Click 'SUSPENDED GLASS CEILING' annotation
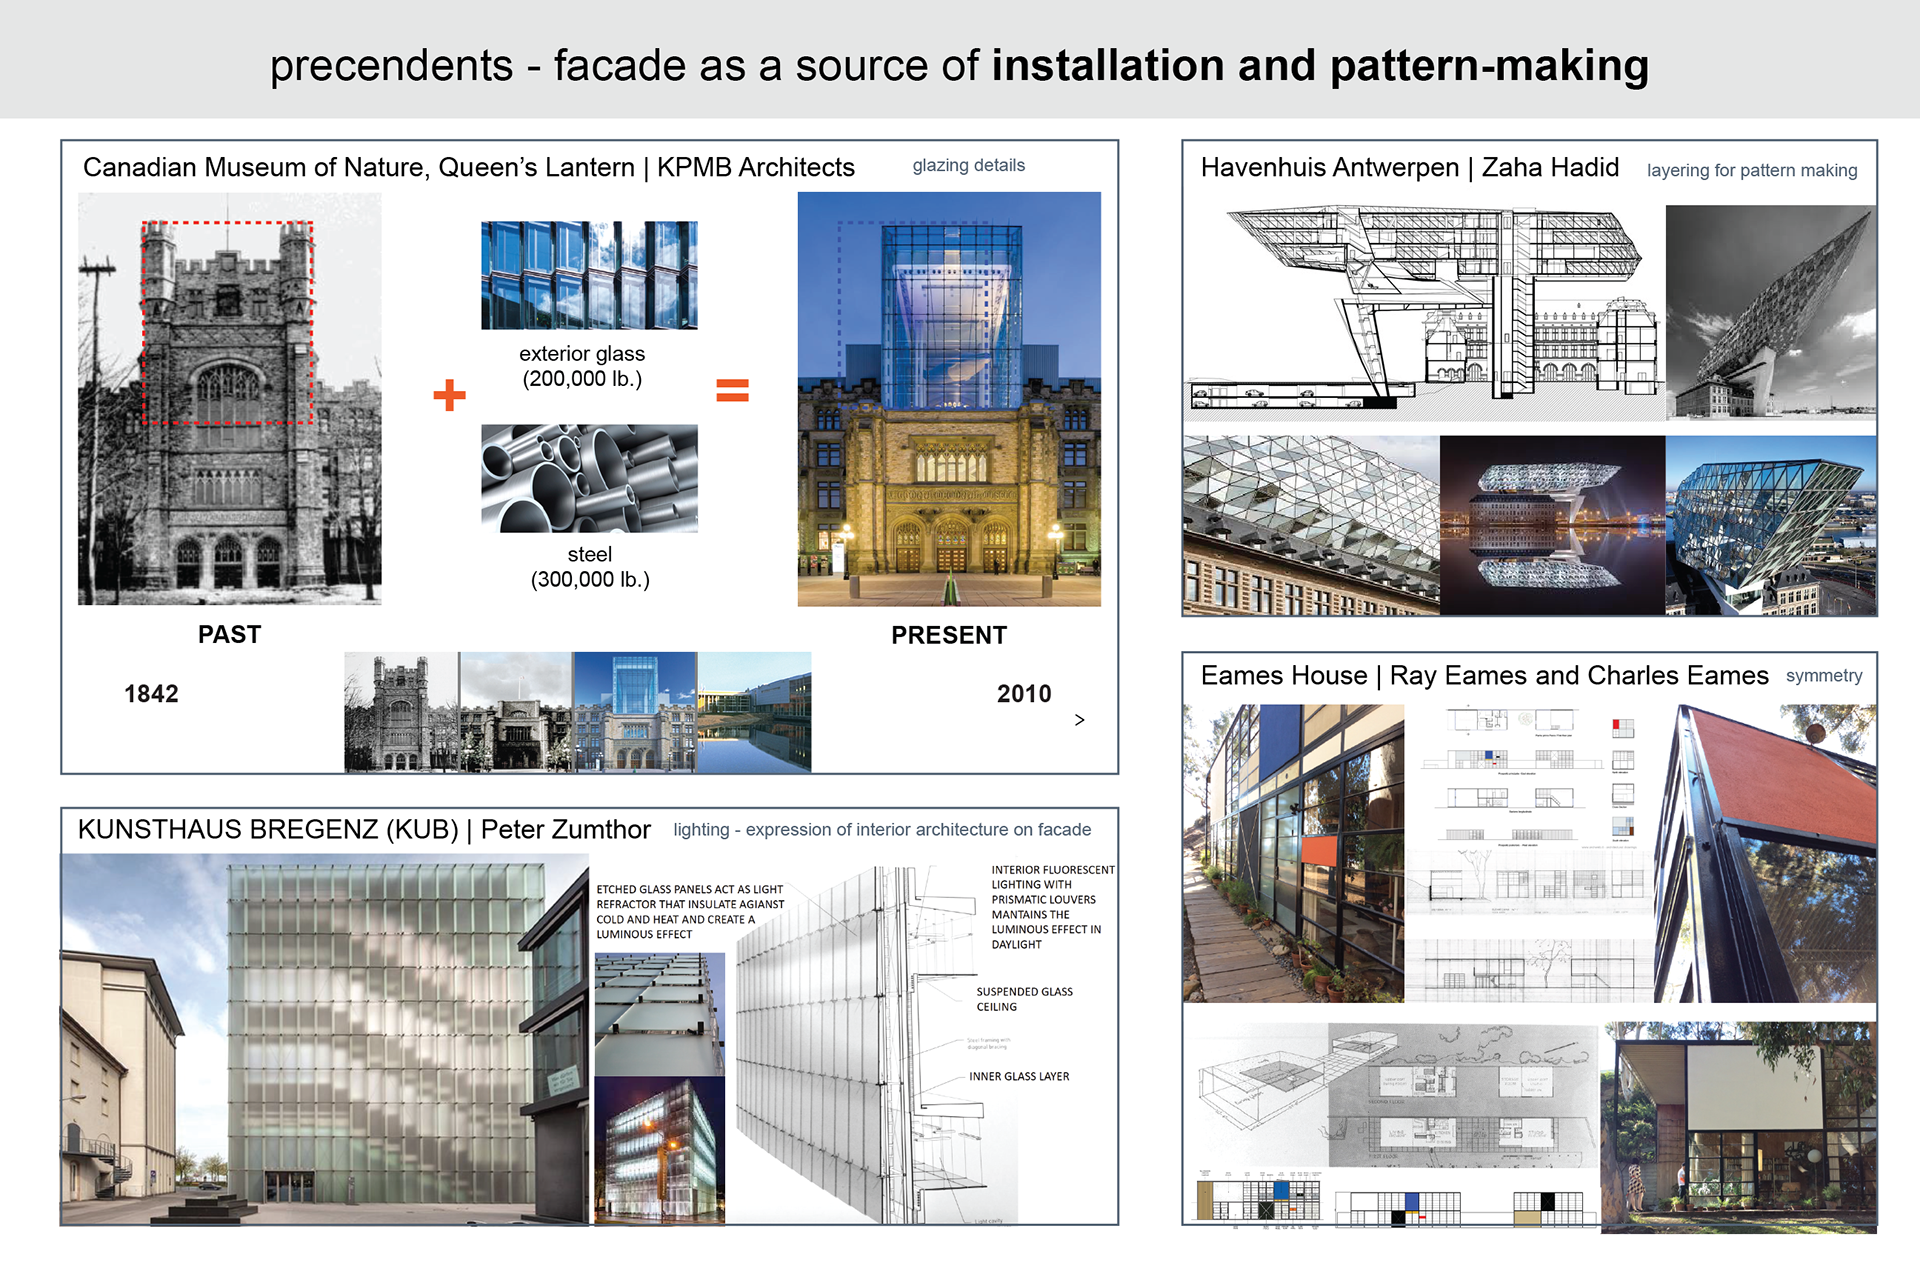This screenshot has height=1280, width=1920. pos(1025,999)
